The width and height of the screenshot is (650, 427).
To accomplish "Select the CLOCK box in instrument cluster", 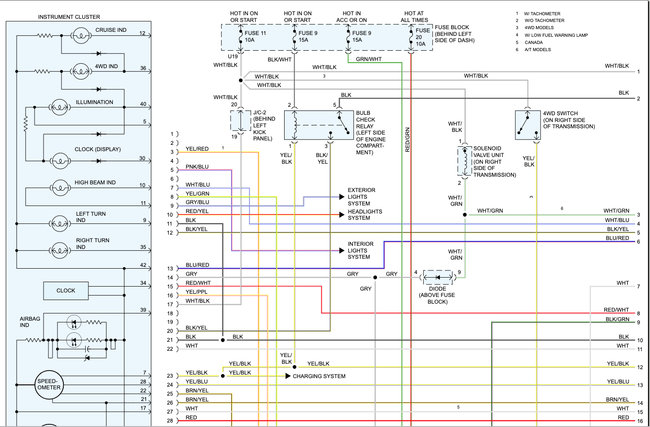I will [66, 291].
